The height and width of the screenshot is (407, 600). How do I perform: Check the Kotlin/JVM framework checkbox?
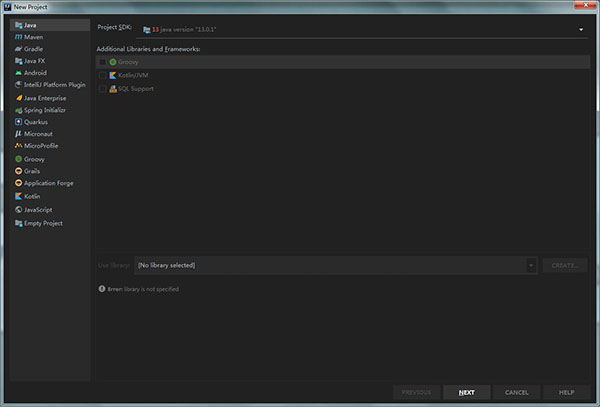[x=103, y=75]
